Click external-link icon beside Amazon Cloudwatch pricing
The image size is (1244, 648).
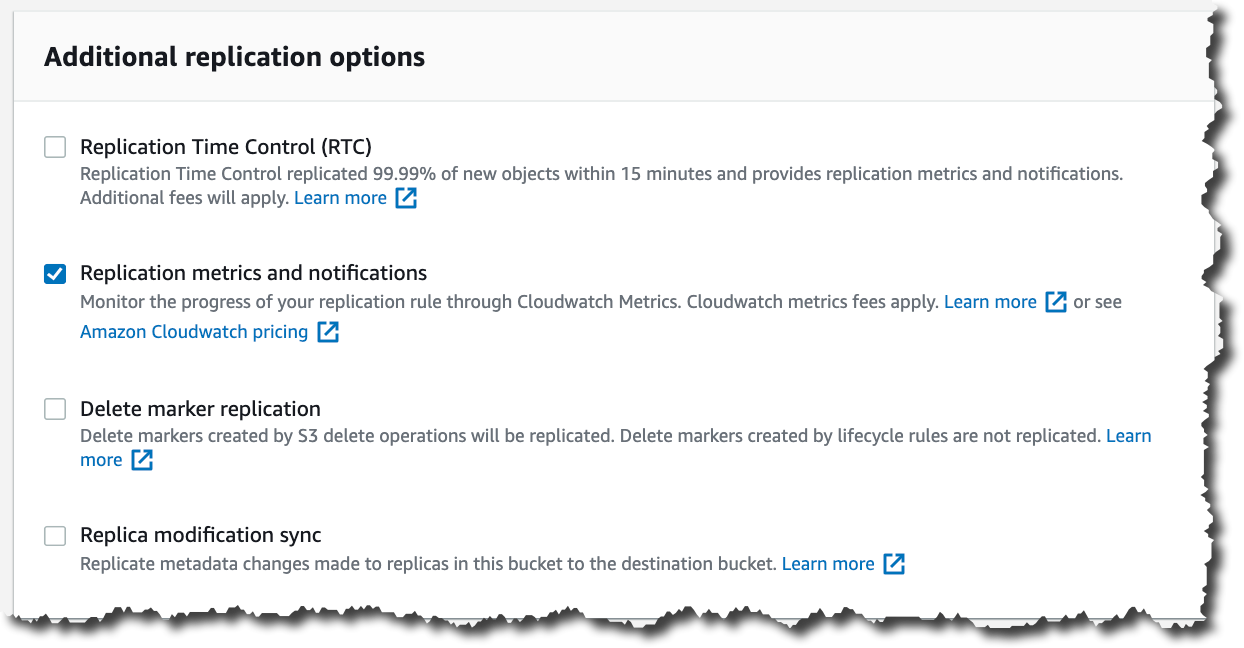(x=328, y=332)
